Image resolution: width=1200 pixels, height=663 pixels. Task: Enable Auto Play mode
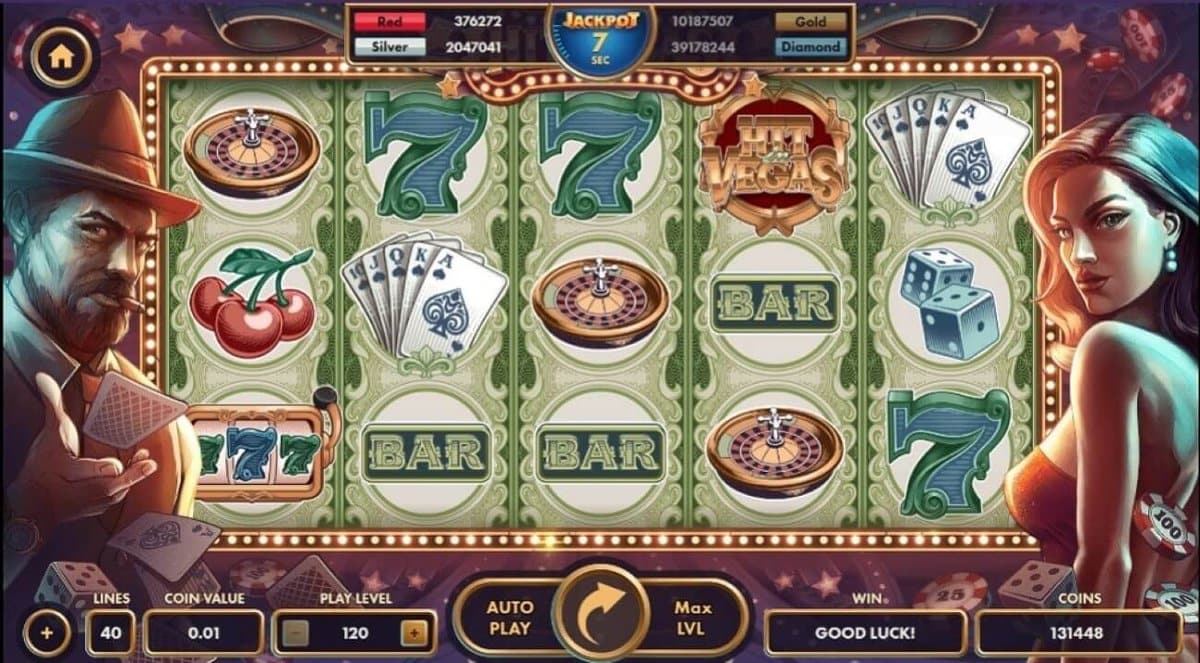coord(509,615)
